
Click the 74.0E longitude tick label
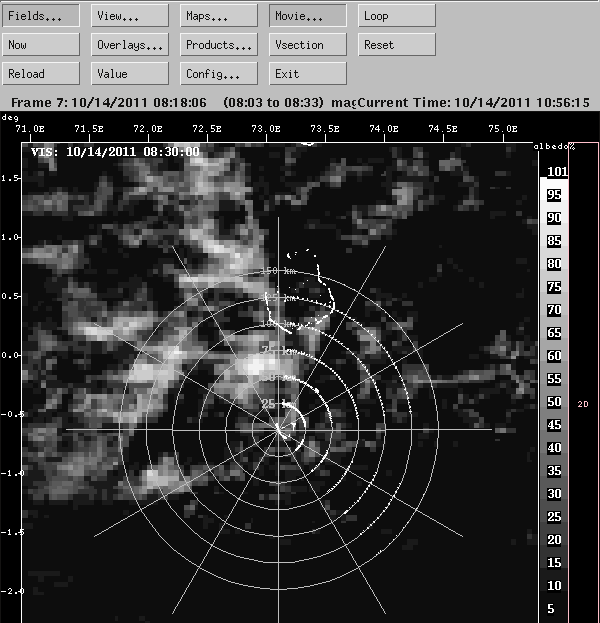pos(384,129)
